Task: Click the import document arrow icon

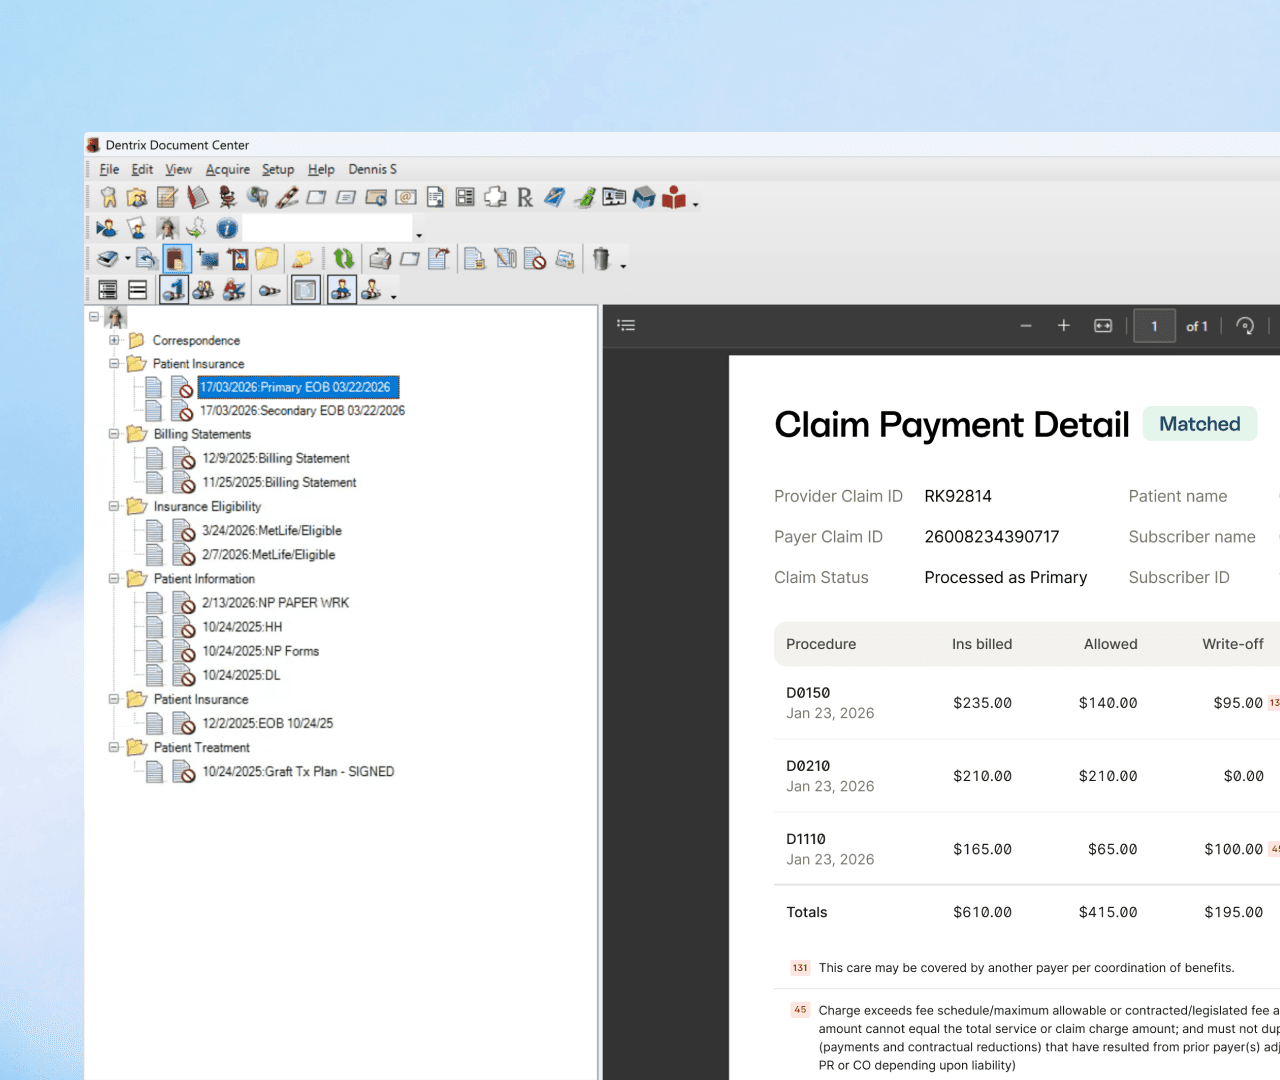Action: click(x=146, y=260)
